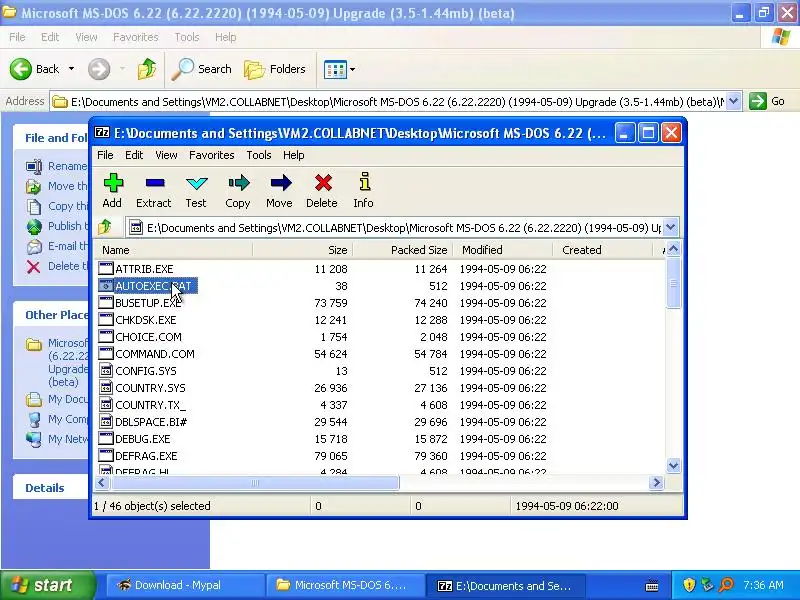Select the BUSETUP.EXE file
Viewport: 800px width, 600px height.
148,303
